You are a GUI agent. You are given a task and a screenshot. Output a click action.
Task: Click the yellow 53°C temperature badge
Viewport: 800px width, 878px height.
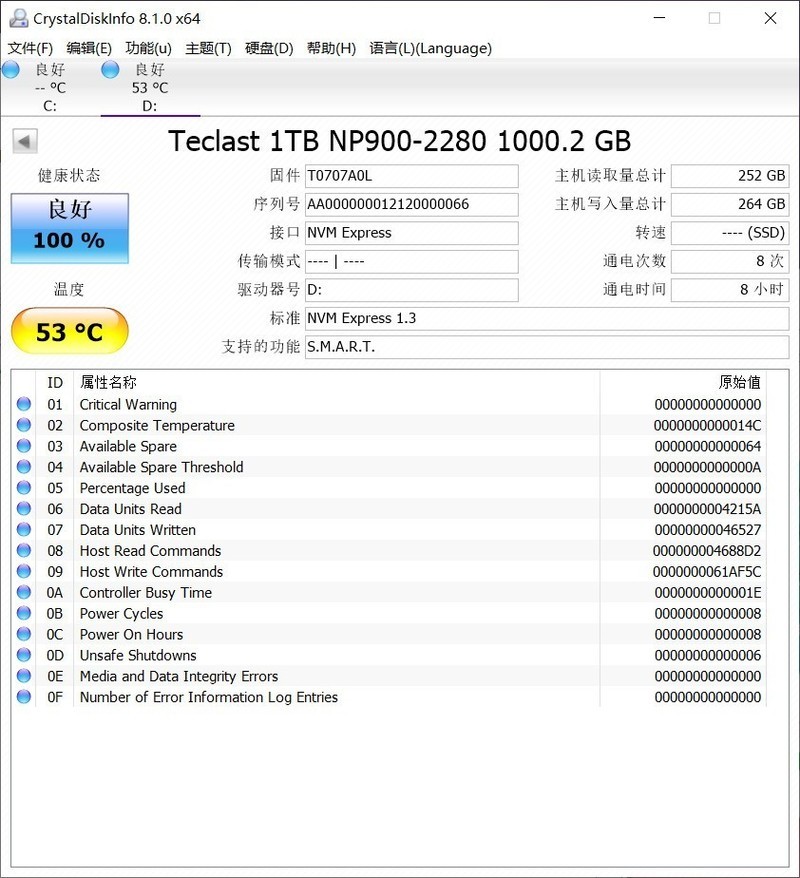[x=69, y=330]
